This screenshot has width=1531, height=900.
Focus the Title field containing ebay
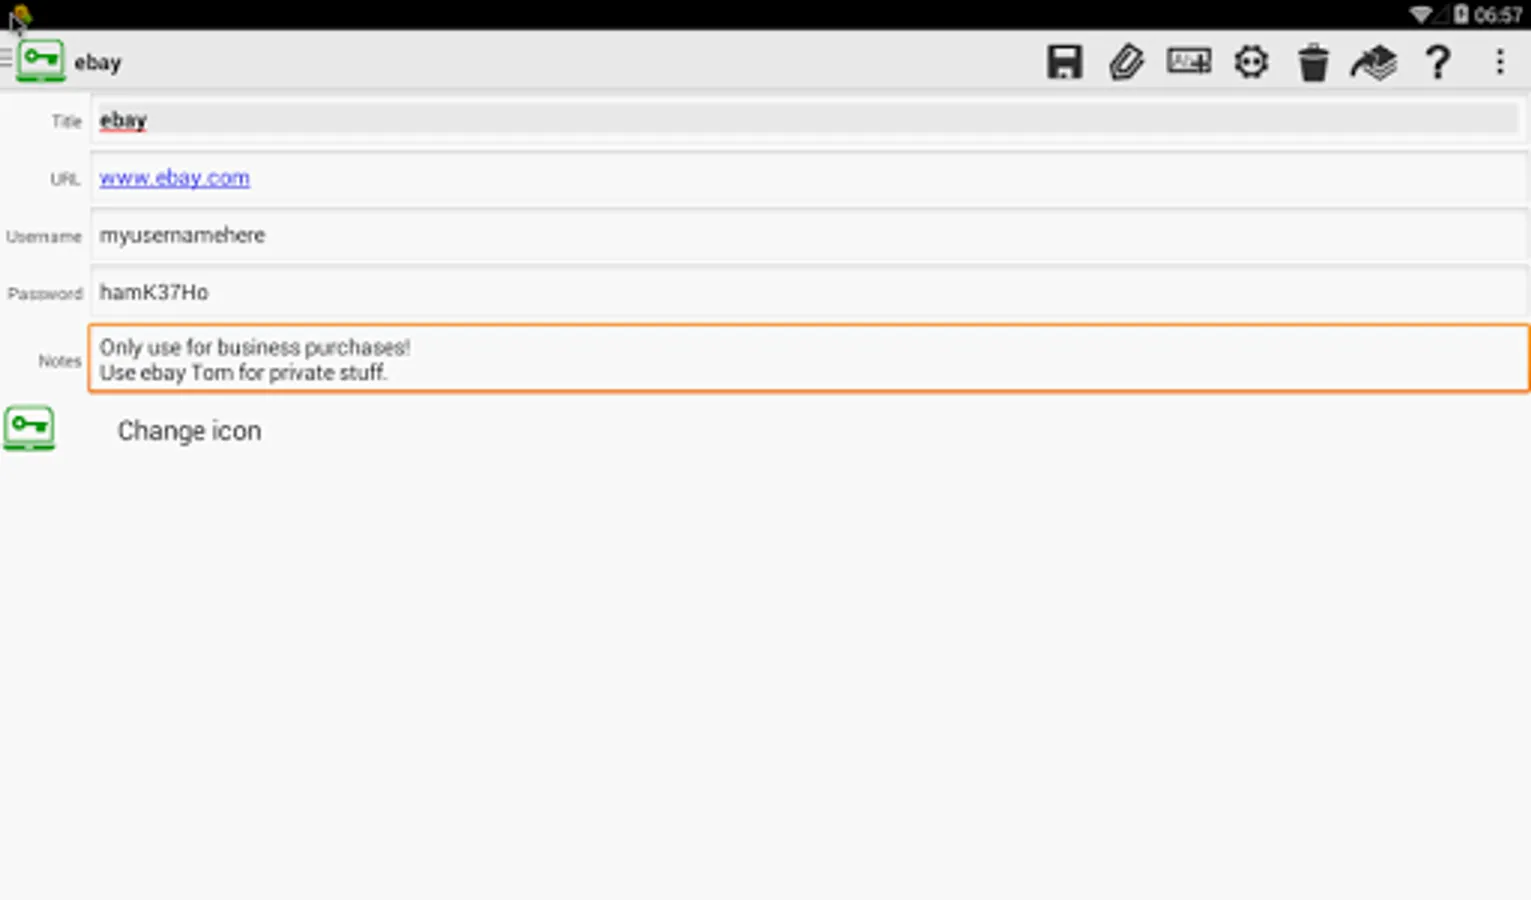click(809, 120)
